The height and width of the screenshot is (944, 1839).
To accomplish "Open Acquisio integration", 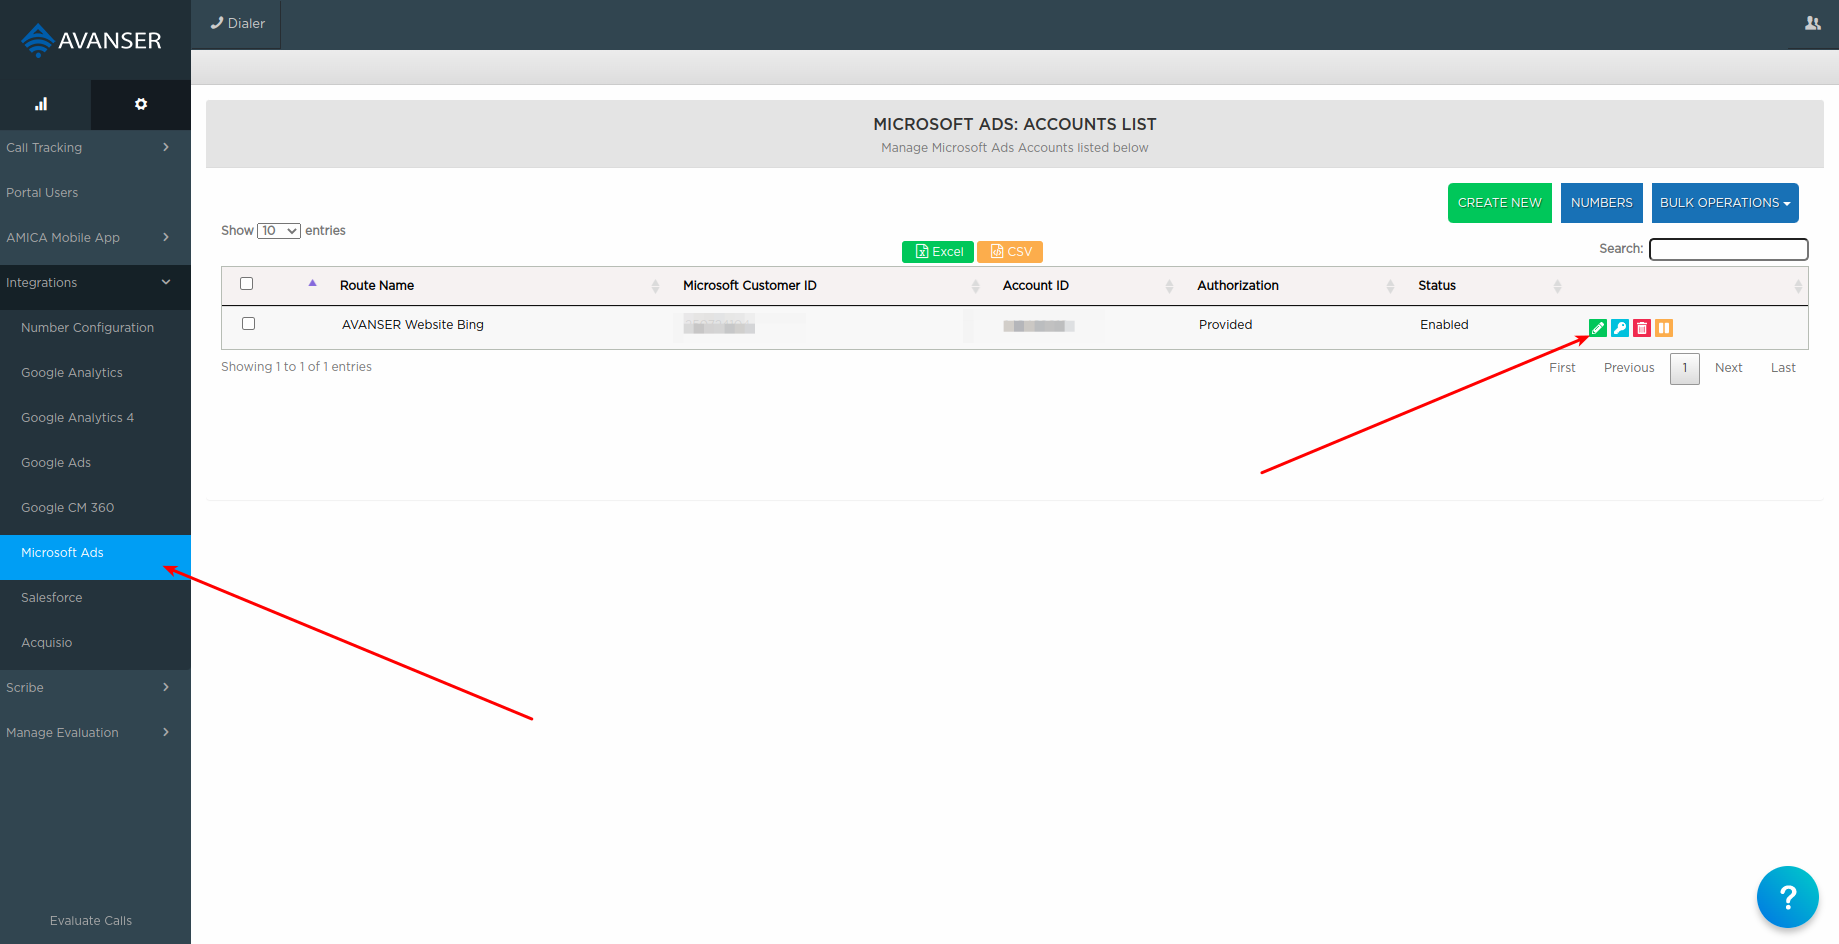I will [95, 643].
